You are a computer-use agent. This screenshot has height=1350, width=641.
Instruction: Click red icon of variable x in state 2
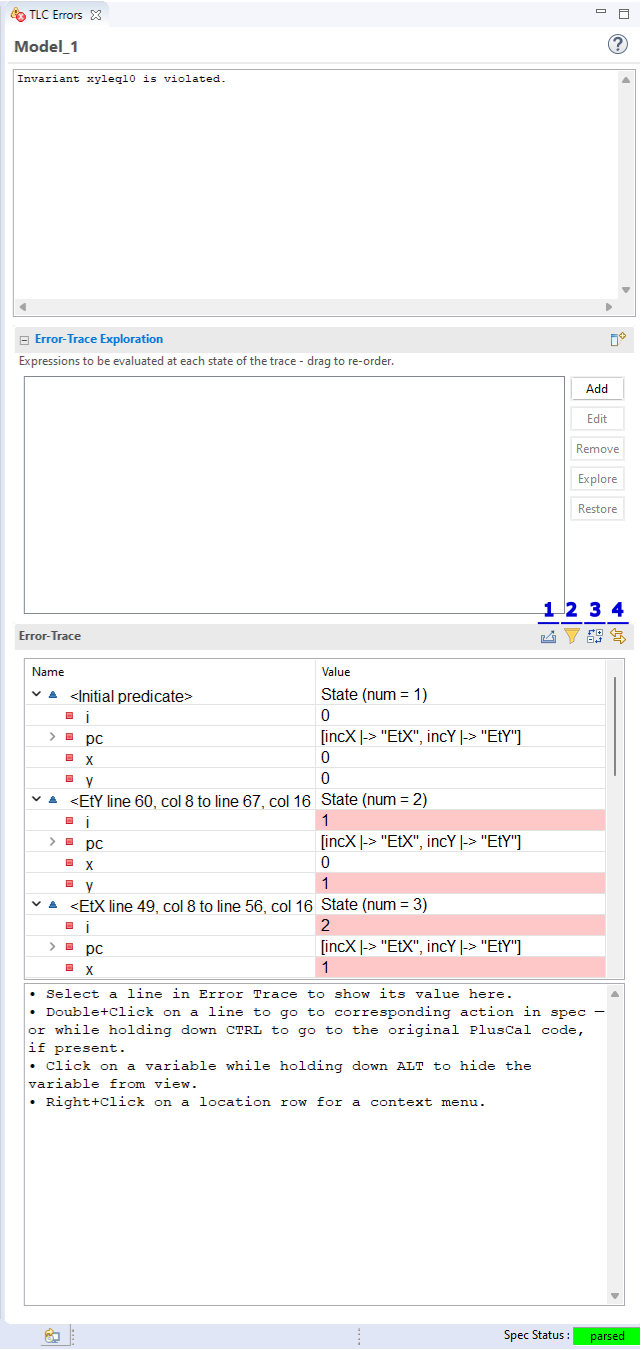click(x=69, y=863)
